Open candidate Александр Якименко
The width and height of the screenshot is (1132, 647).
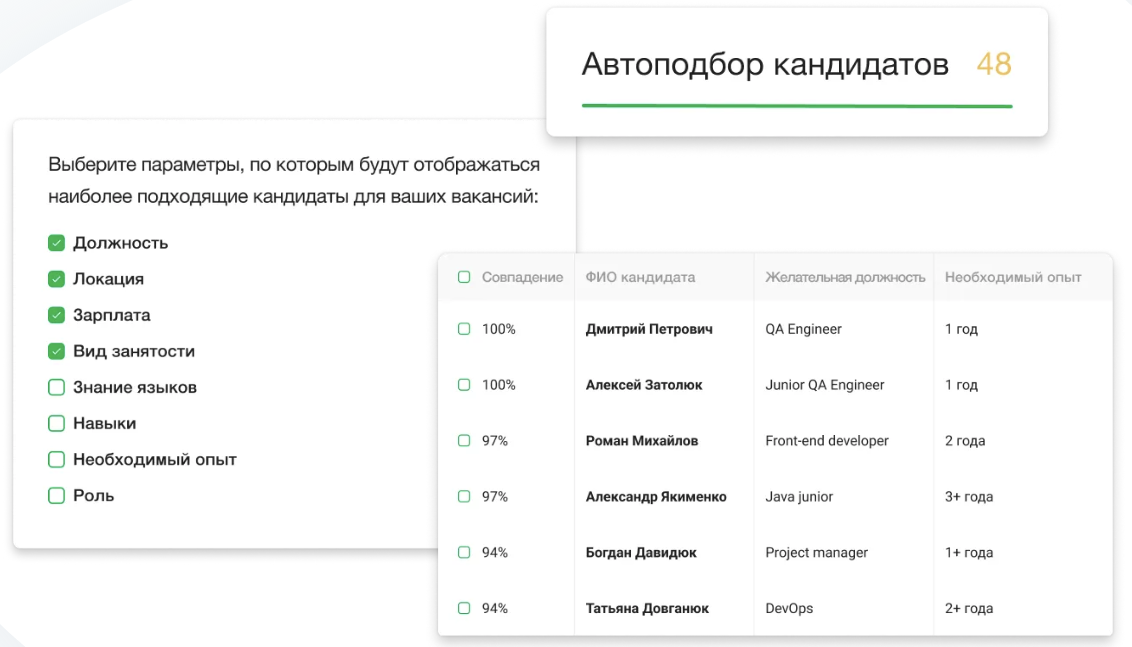click(656, 497)
